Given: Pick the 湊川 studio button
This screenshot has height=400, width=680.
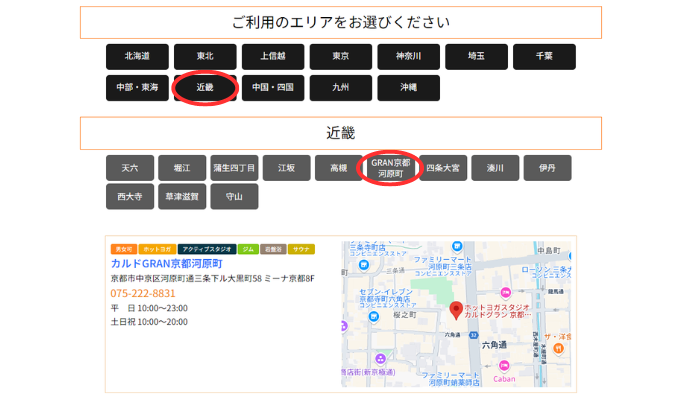Looking at the screenshot, I should 495,168.
